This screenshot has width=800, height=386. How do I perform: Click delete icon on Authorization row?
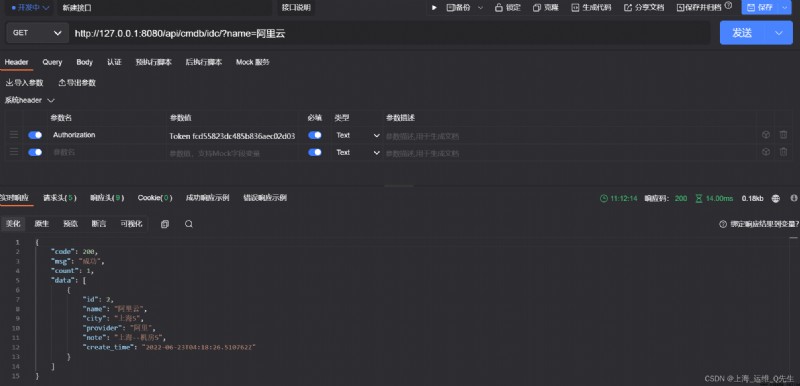click(783, 135)
